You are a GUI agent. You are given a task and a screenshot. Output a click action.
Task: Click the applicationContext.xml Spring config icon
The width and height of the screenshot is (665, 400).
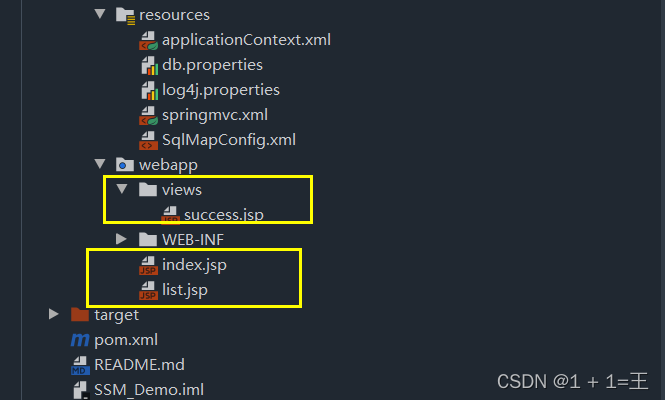[x=148, y=41]
